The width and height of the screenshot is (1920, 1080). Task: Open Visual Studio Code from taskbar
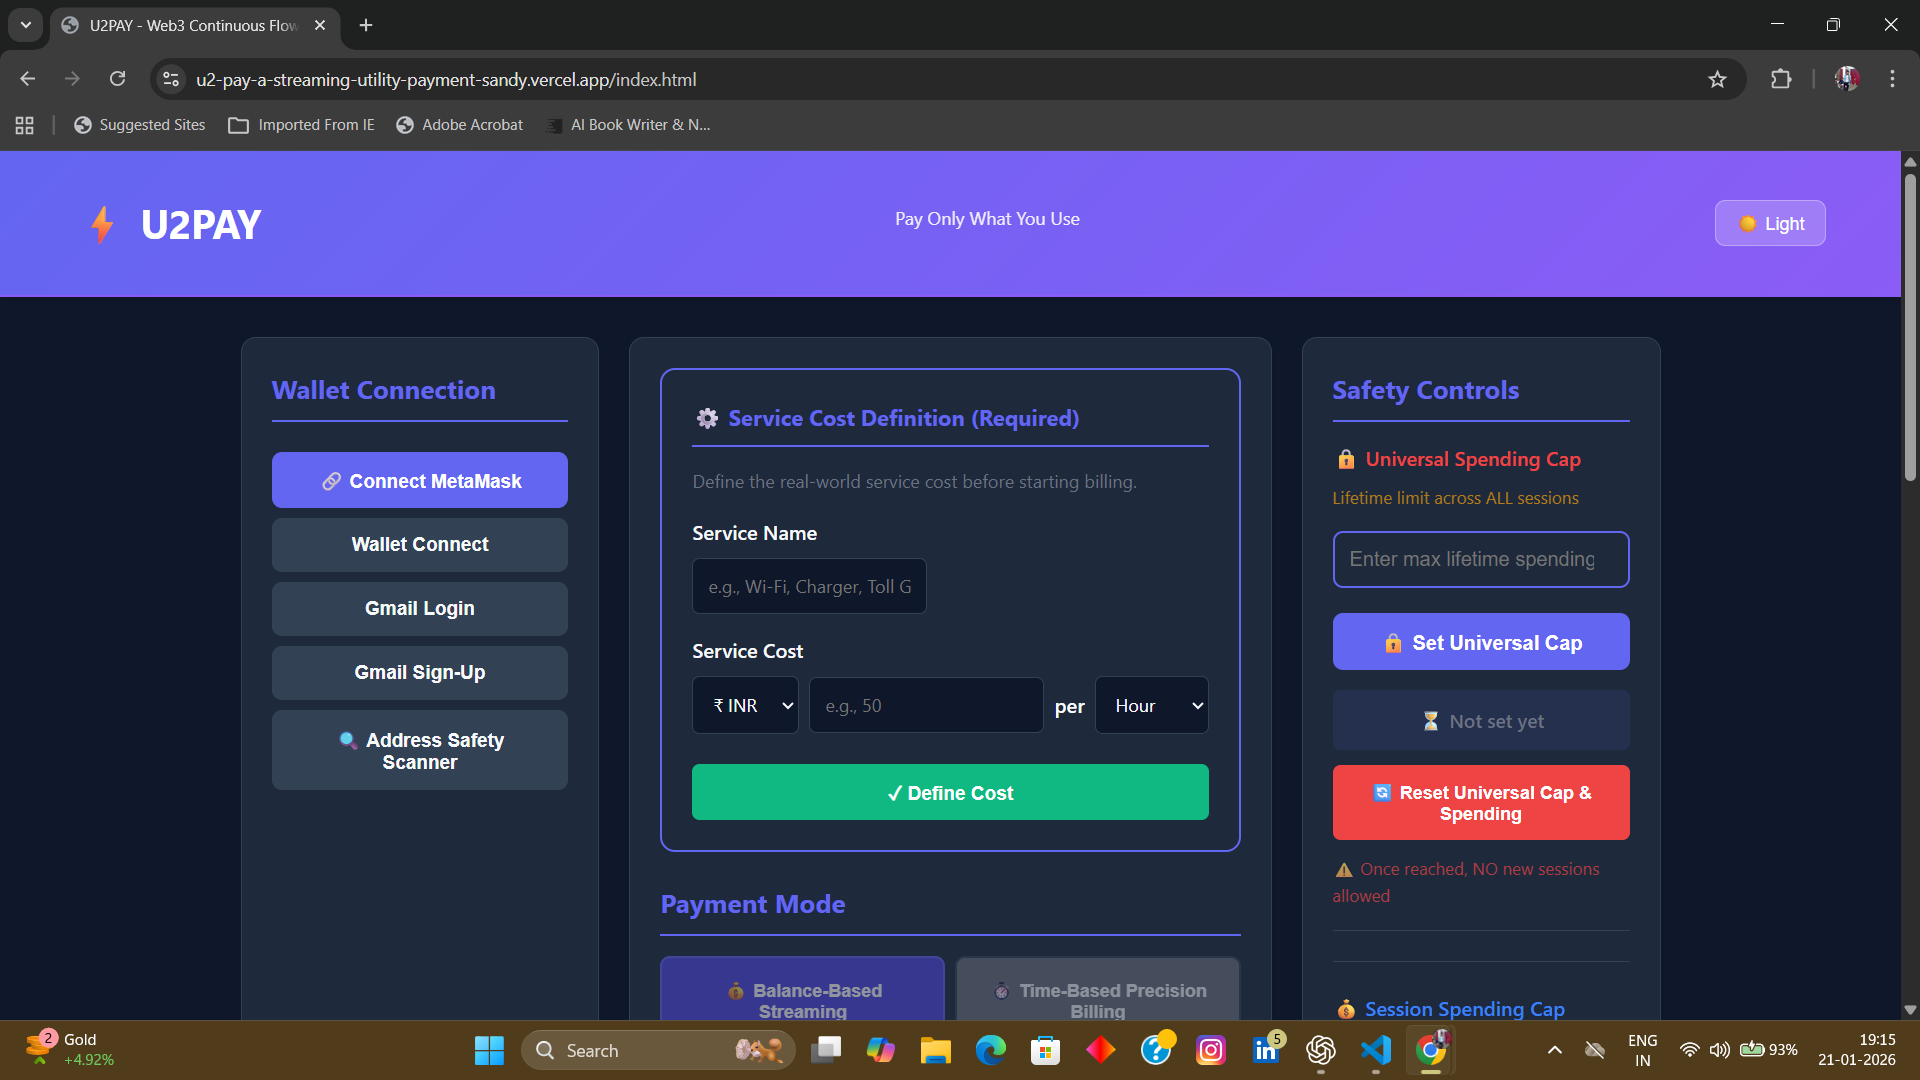1376,1050
